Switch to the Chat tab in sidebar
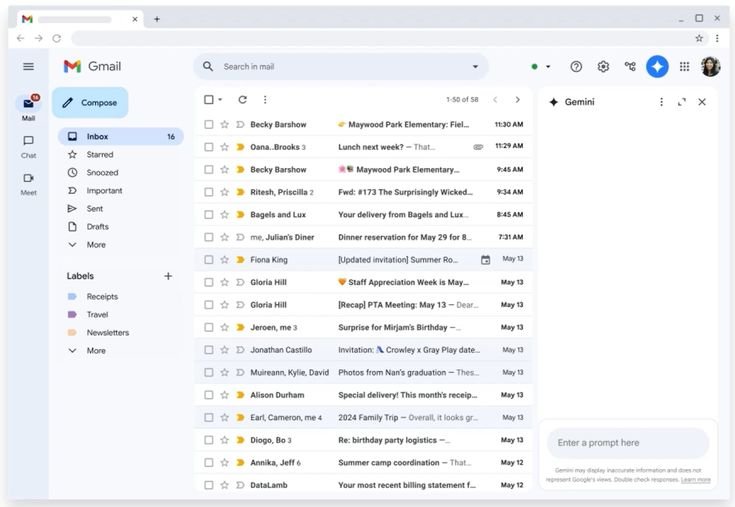The height and width of the screenshot is (507, 735). coord(28,145)
